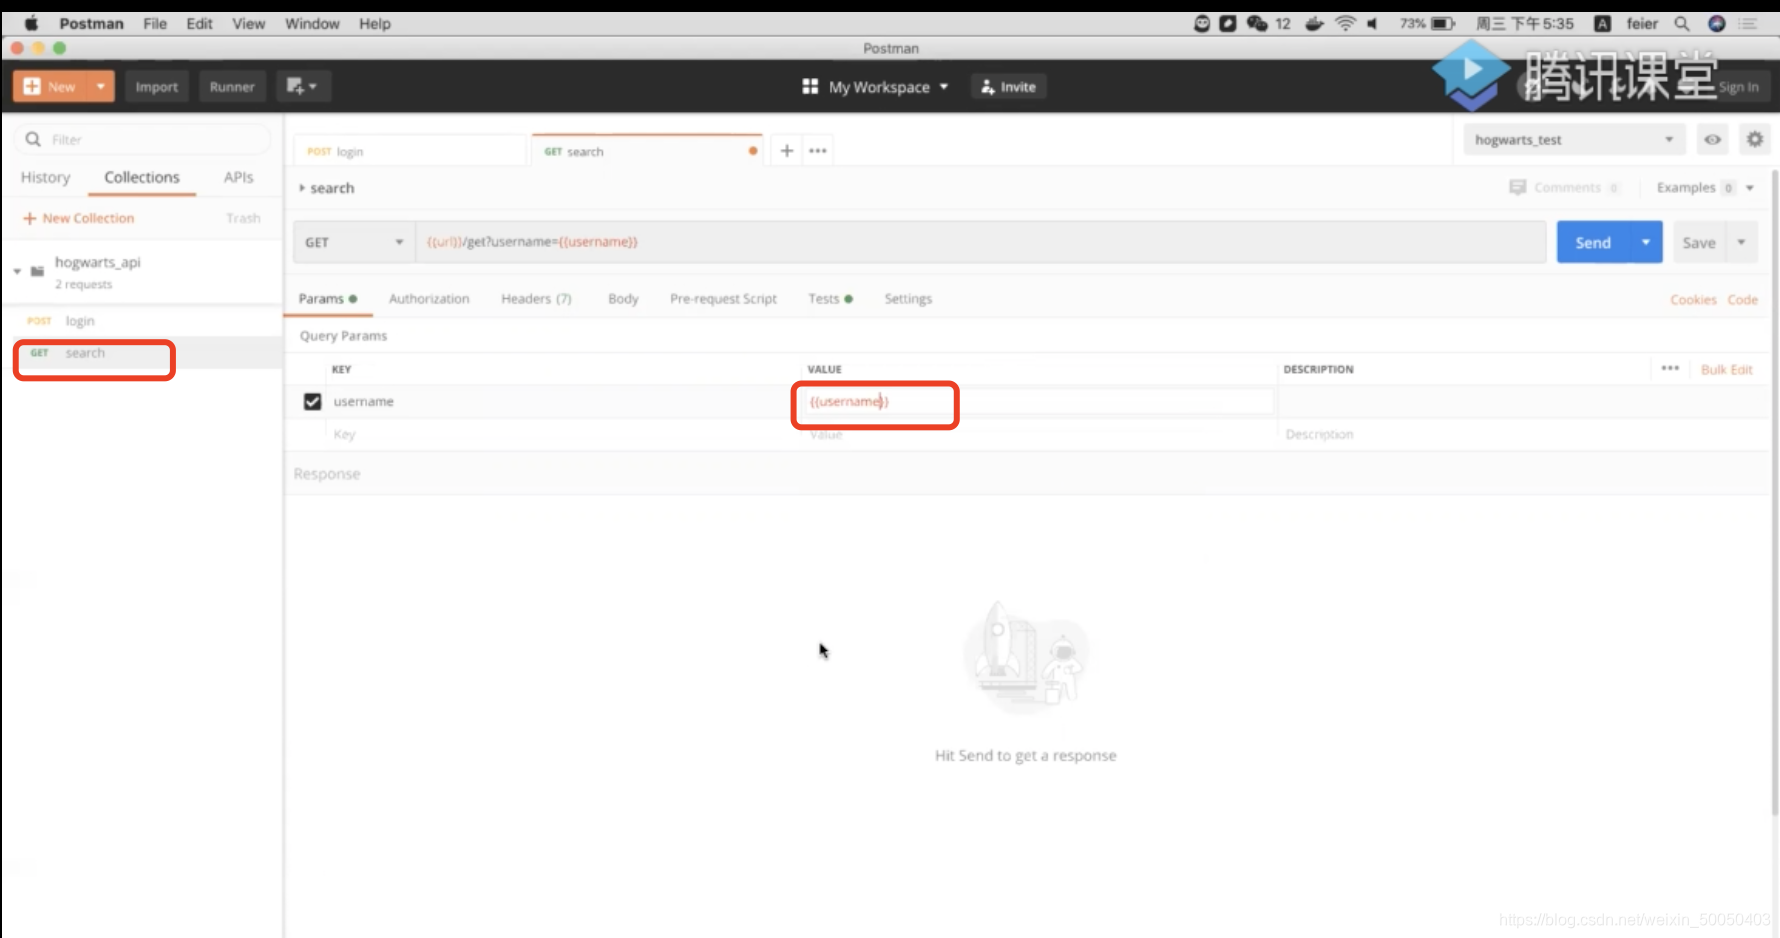This screenshot has width=1780, height=938.
Task: Click the Spotlight search icon in menu bar
Action: (x=1682, y=23)
